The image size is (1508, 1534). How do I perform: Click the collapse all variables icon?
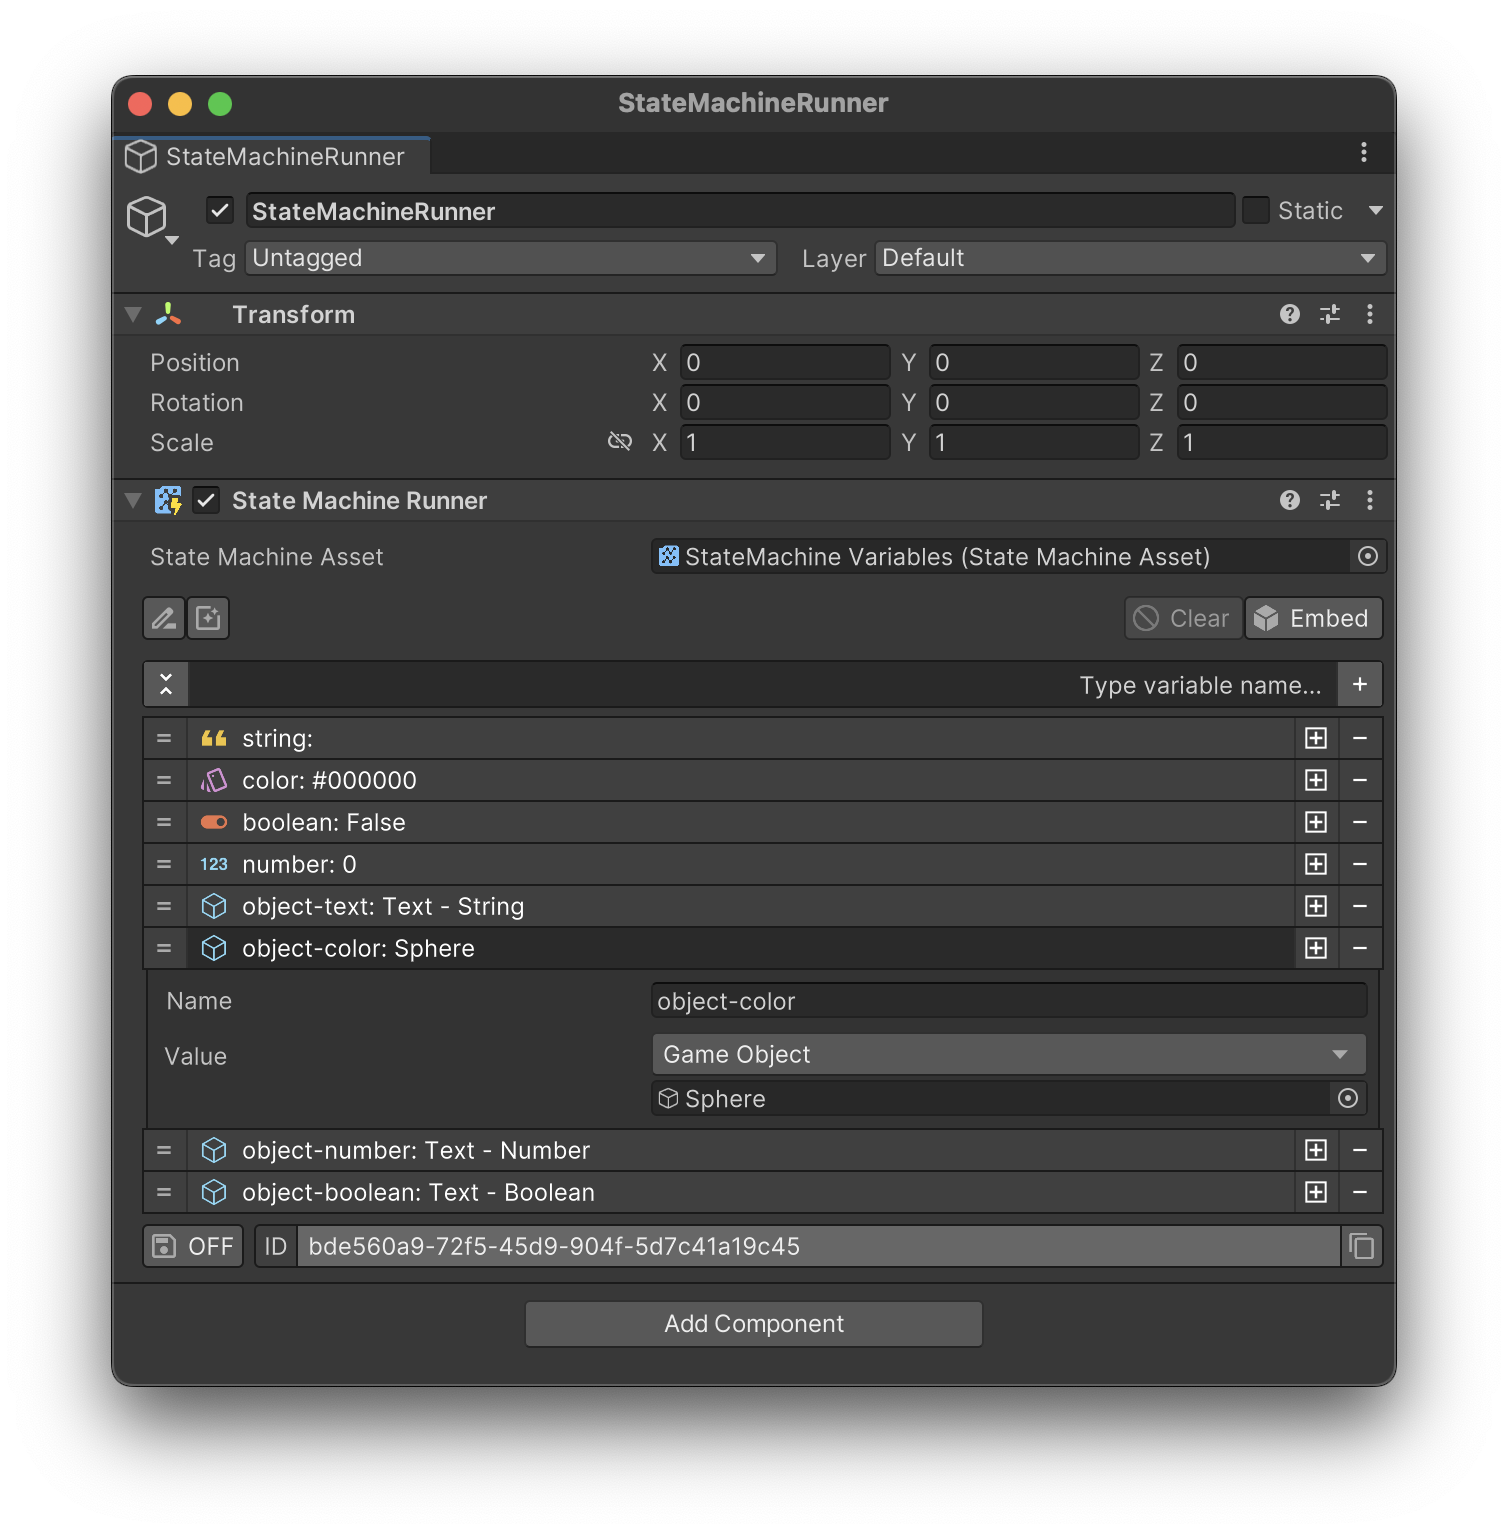click(x=166, y=685)
